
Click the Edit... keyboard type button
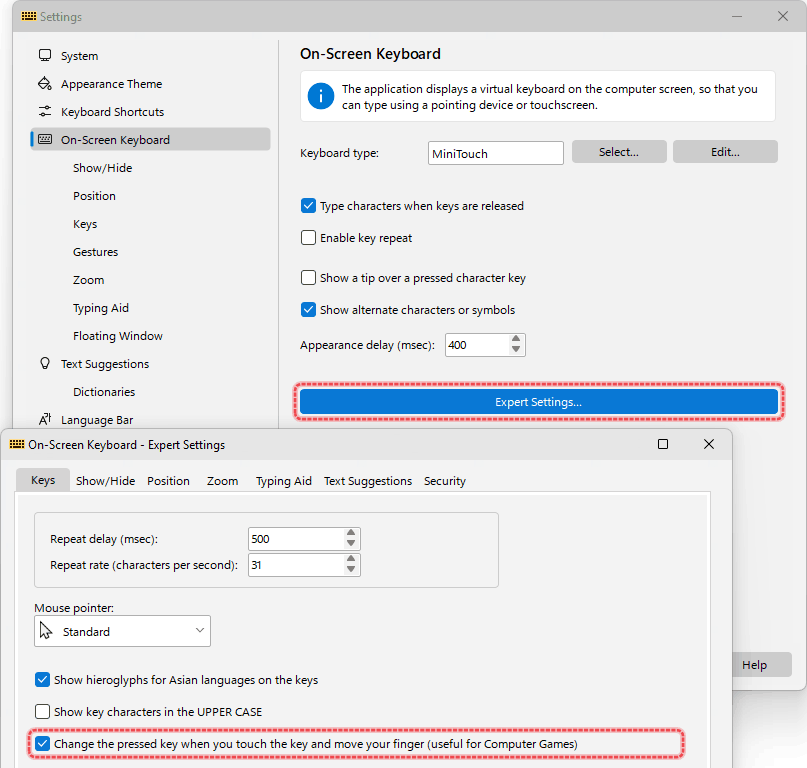tap(725, 152)
